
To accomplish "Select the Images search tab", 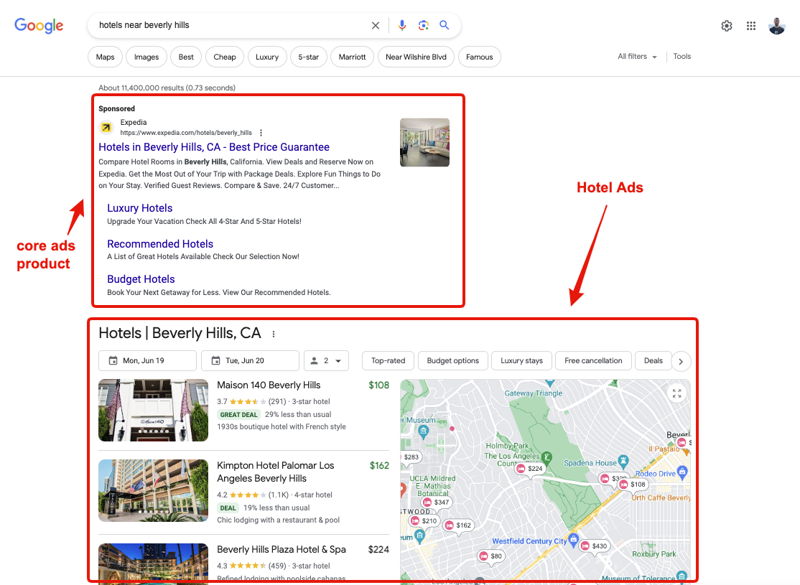I will 146,57.
